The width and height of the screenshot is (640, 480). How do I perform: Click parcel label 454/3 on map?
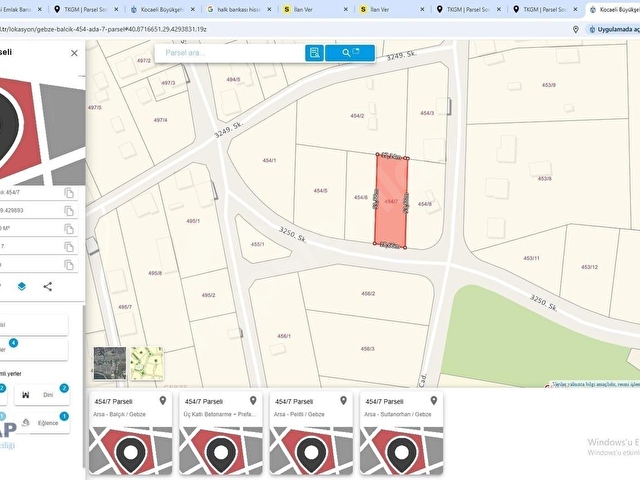pos(427,113)
